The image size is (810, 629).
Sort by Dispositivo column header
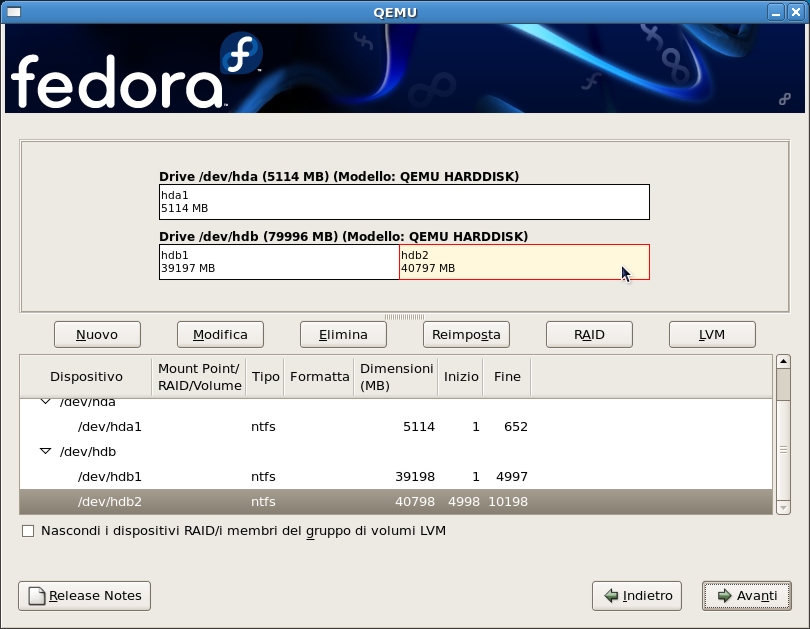tap(86, 376)
